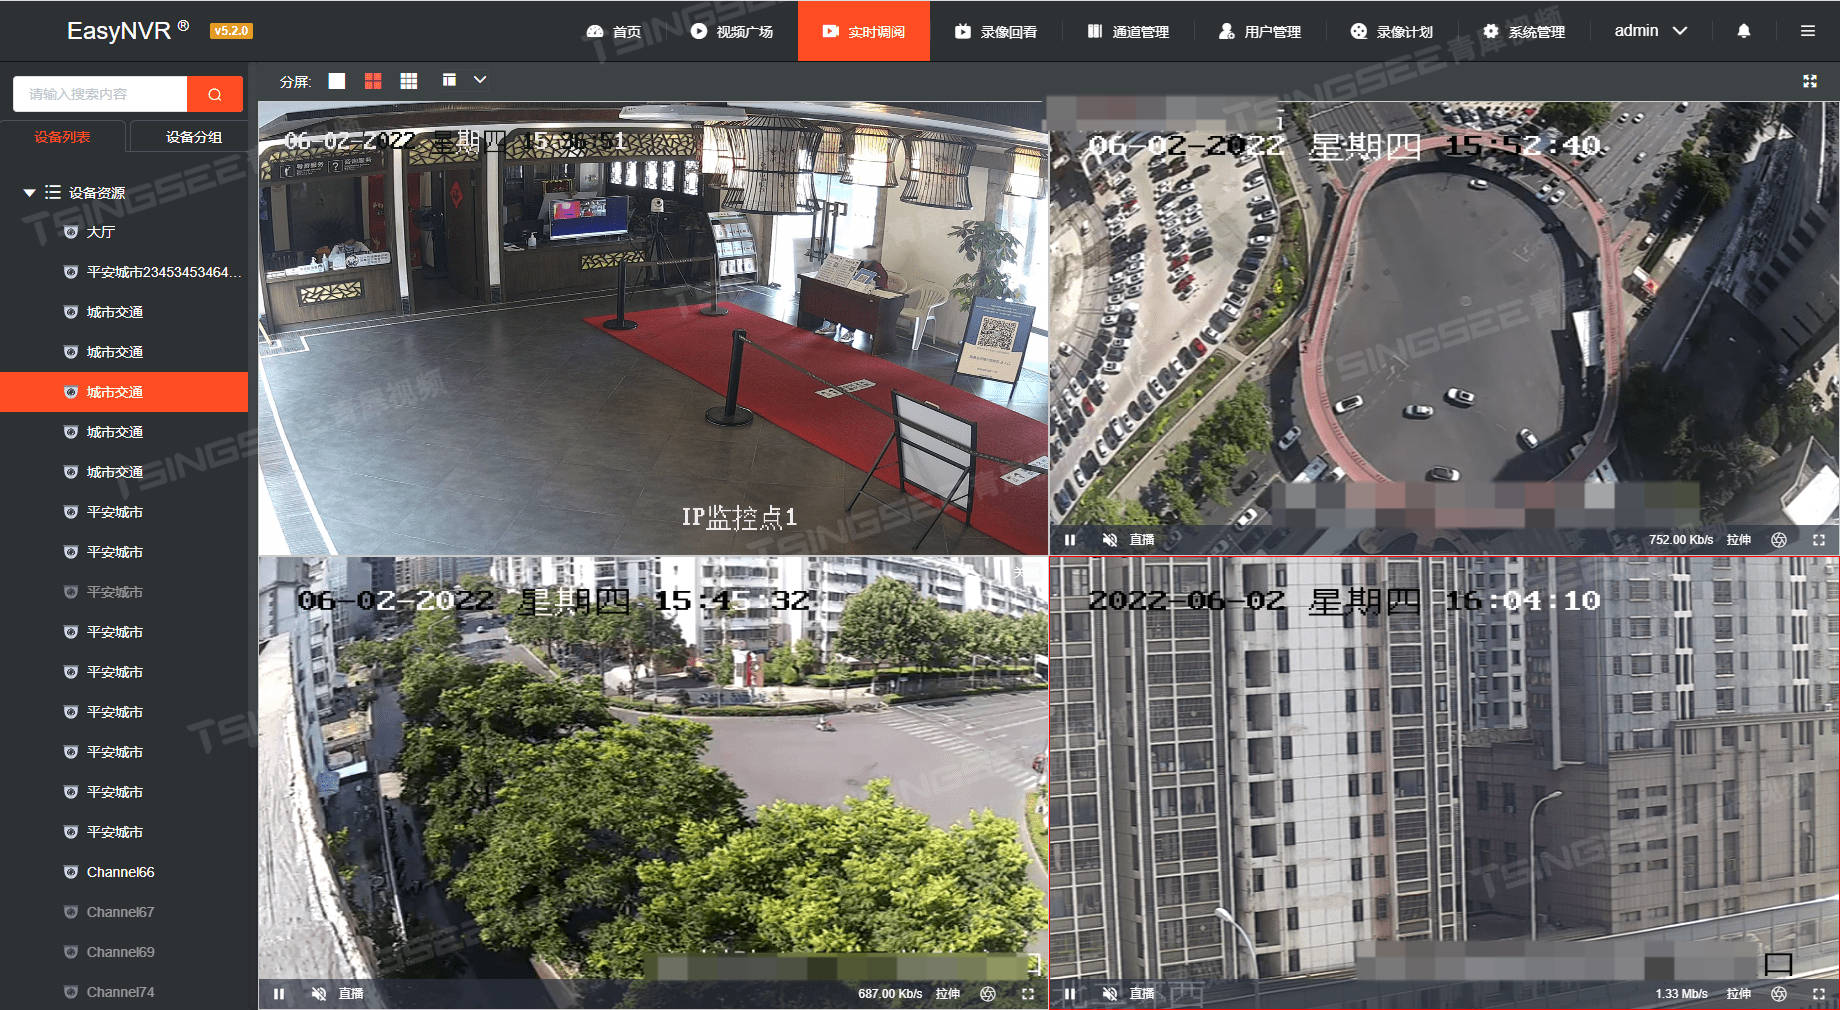Mute audio on the bottom-left video player
The height and width of the screenshot is (1010, 1840).
(x=318, y=994)
